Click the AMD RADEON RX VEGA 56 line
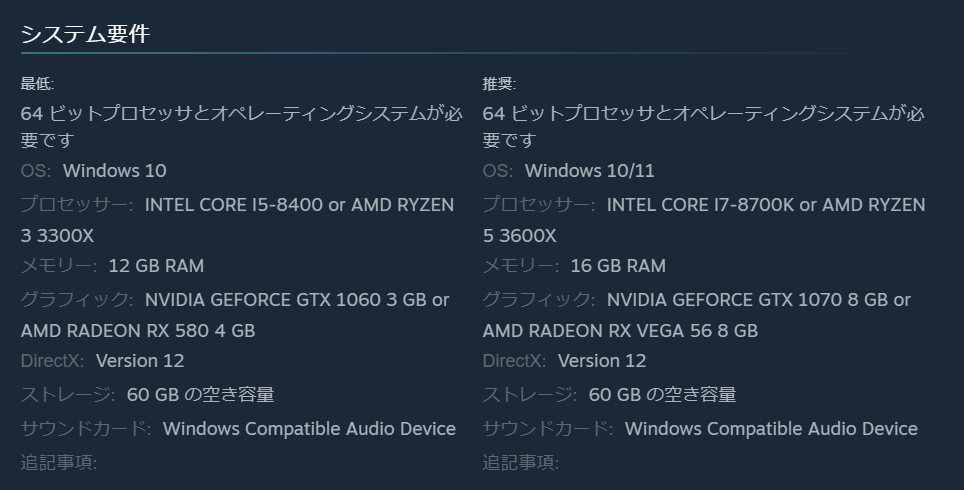The image size is (964, 490). 620,331
